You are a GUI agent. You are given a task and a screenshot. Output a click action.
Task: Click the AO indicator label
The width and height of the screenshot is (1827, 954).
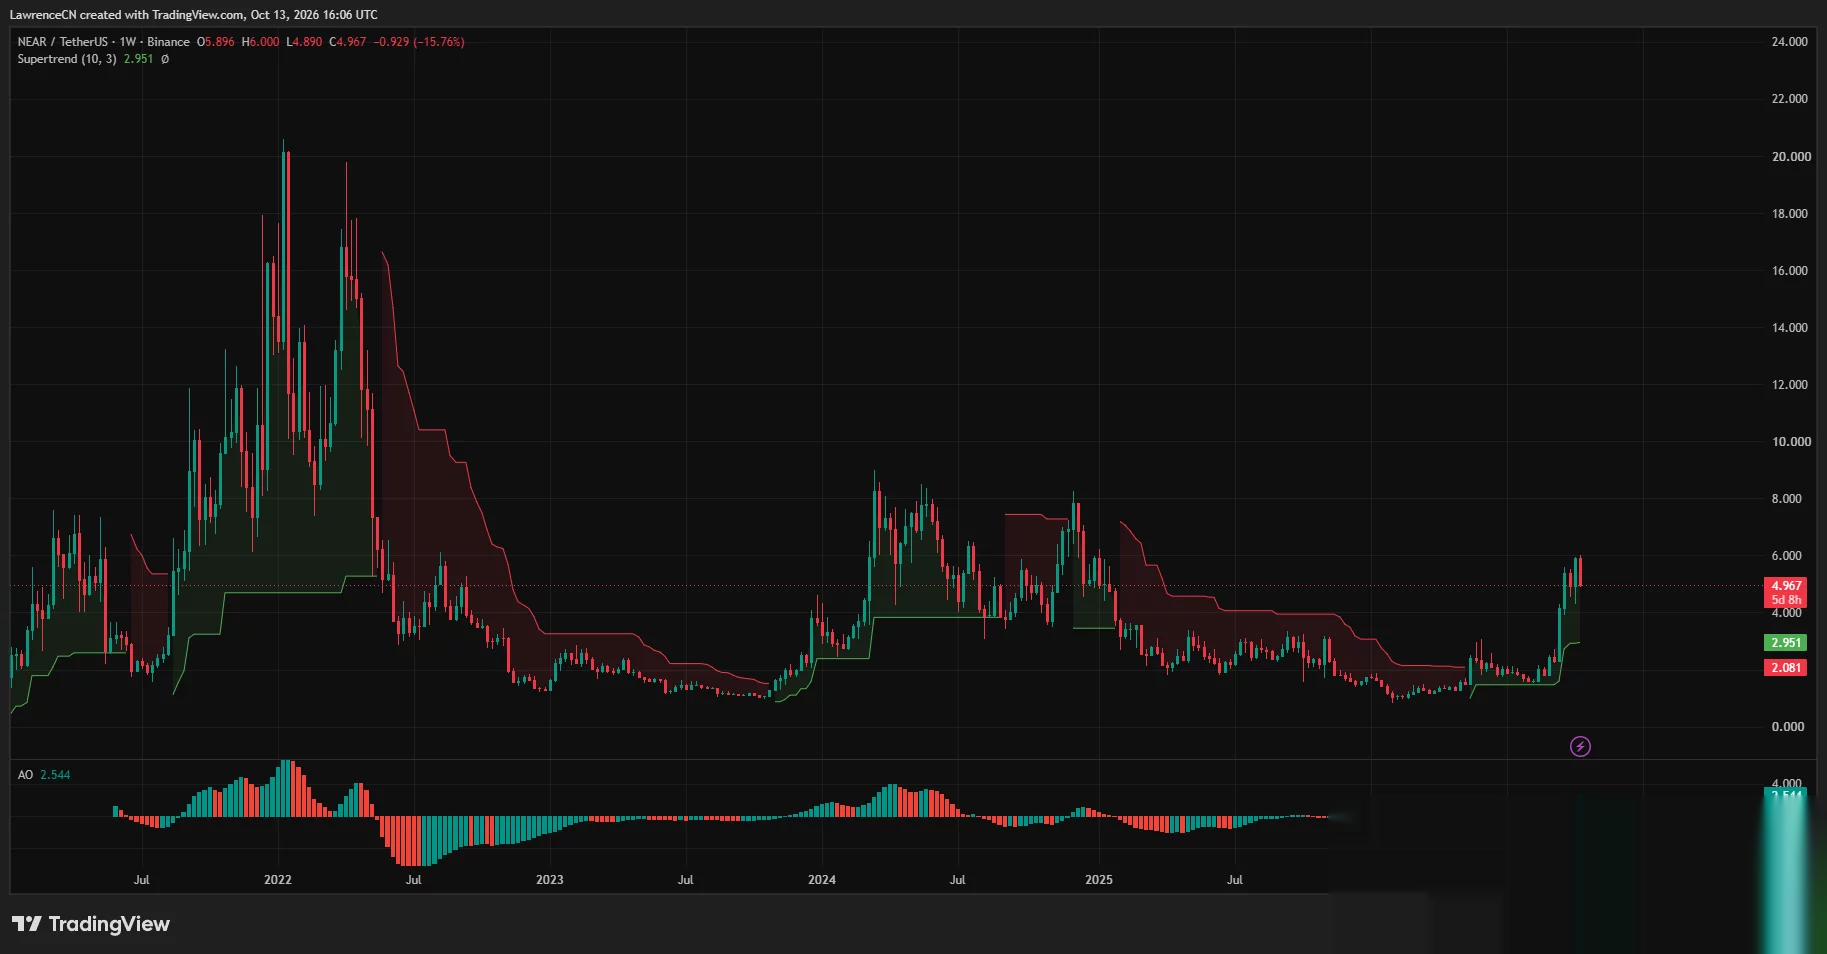click(x=25, y=775)
